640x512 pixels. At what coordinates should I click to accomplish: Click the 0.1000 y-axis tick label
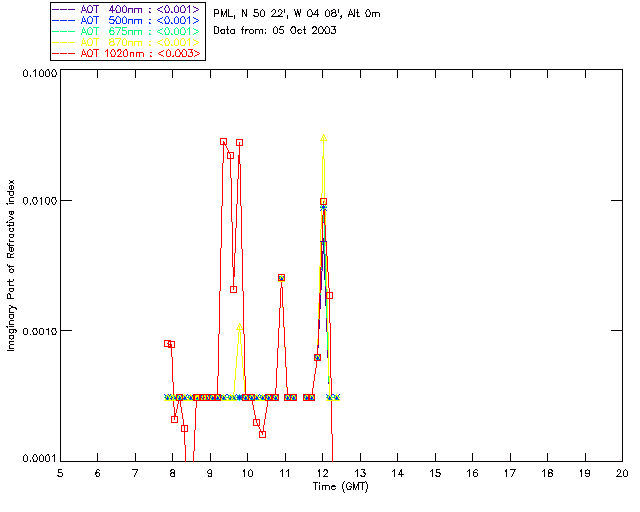coord(40,73)
